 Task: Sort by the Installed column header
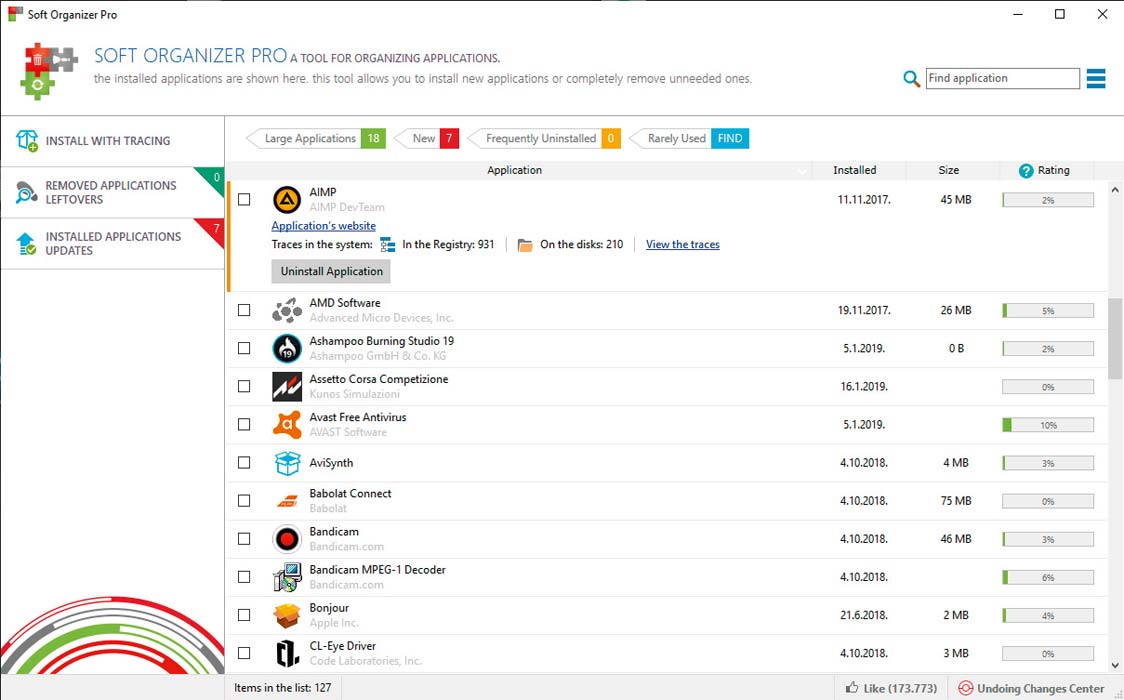[854, 171]
